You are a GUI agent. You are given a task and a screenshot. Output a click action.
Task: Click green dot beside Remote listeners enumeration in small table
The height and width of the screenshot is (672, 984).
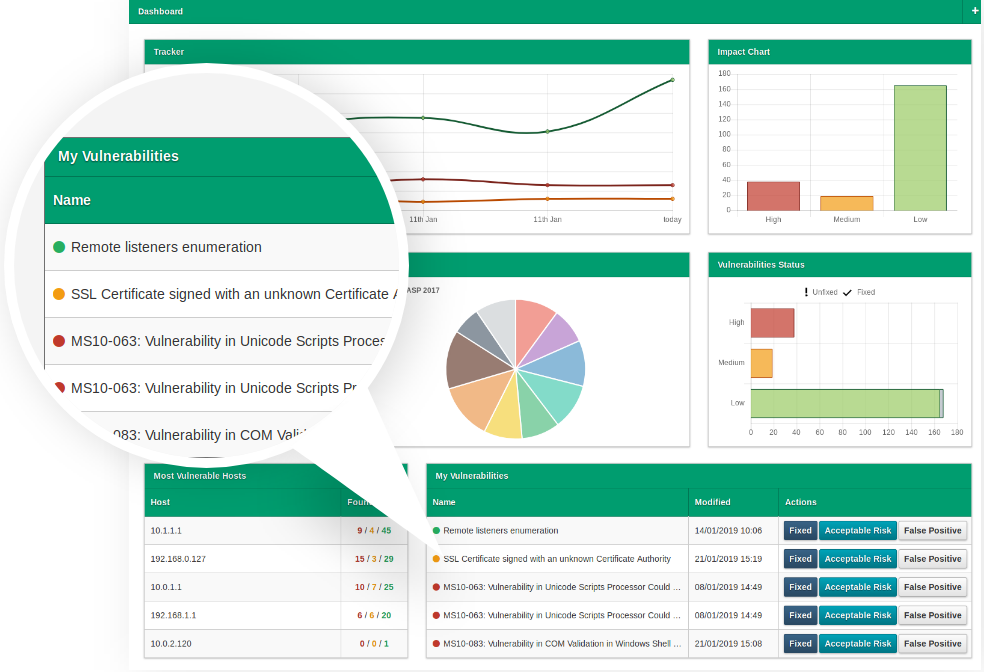click(x=436, y=531)
